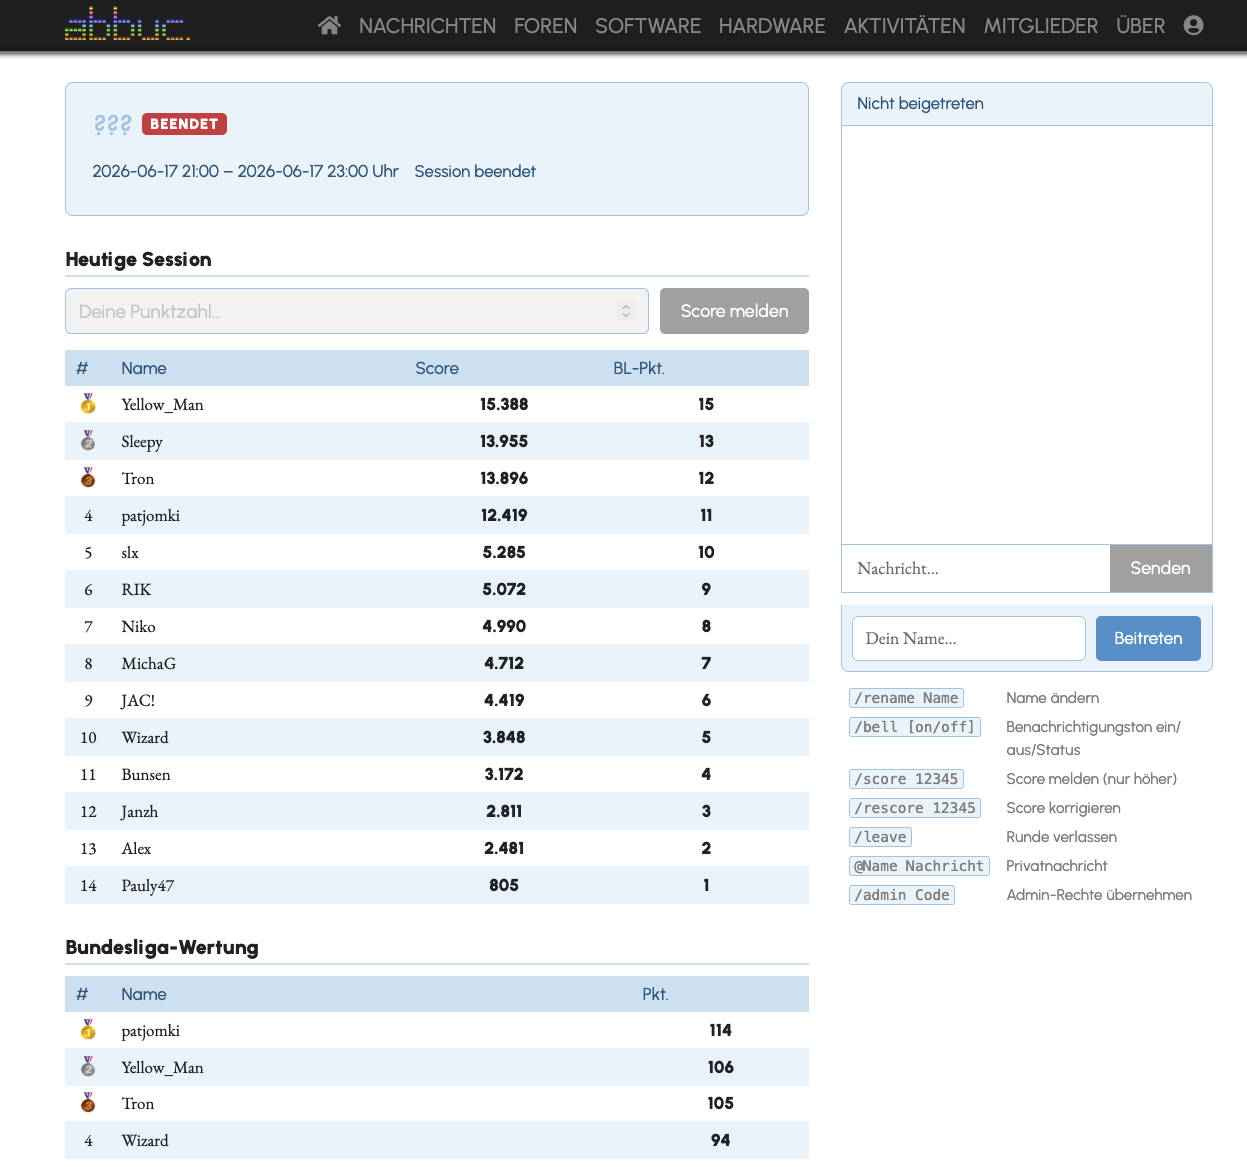Select the Janzh player name
The width and height of the screenshot is (1247, 1167).
(139, 811)
